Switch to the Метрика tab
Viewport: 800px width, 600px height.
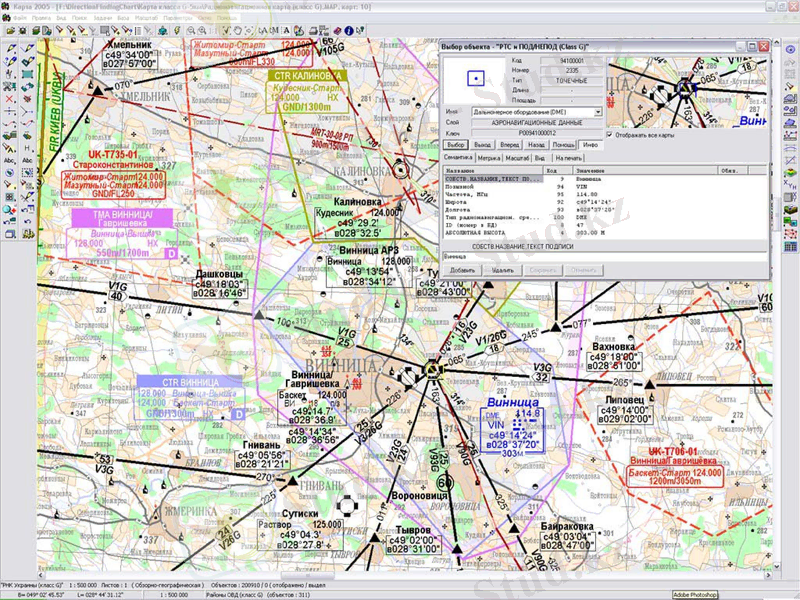[x=489, y=158]
